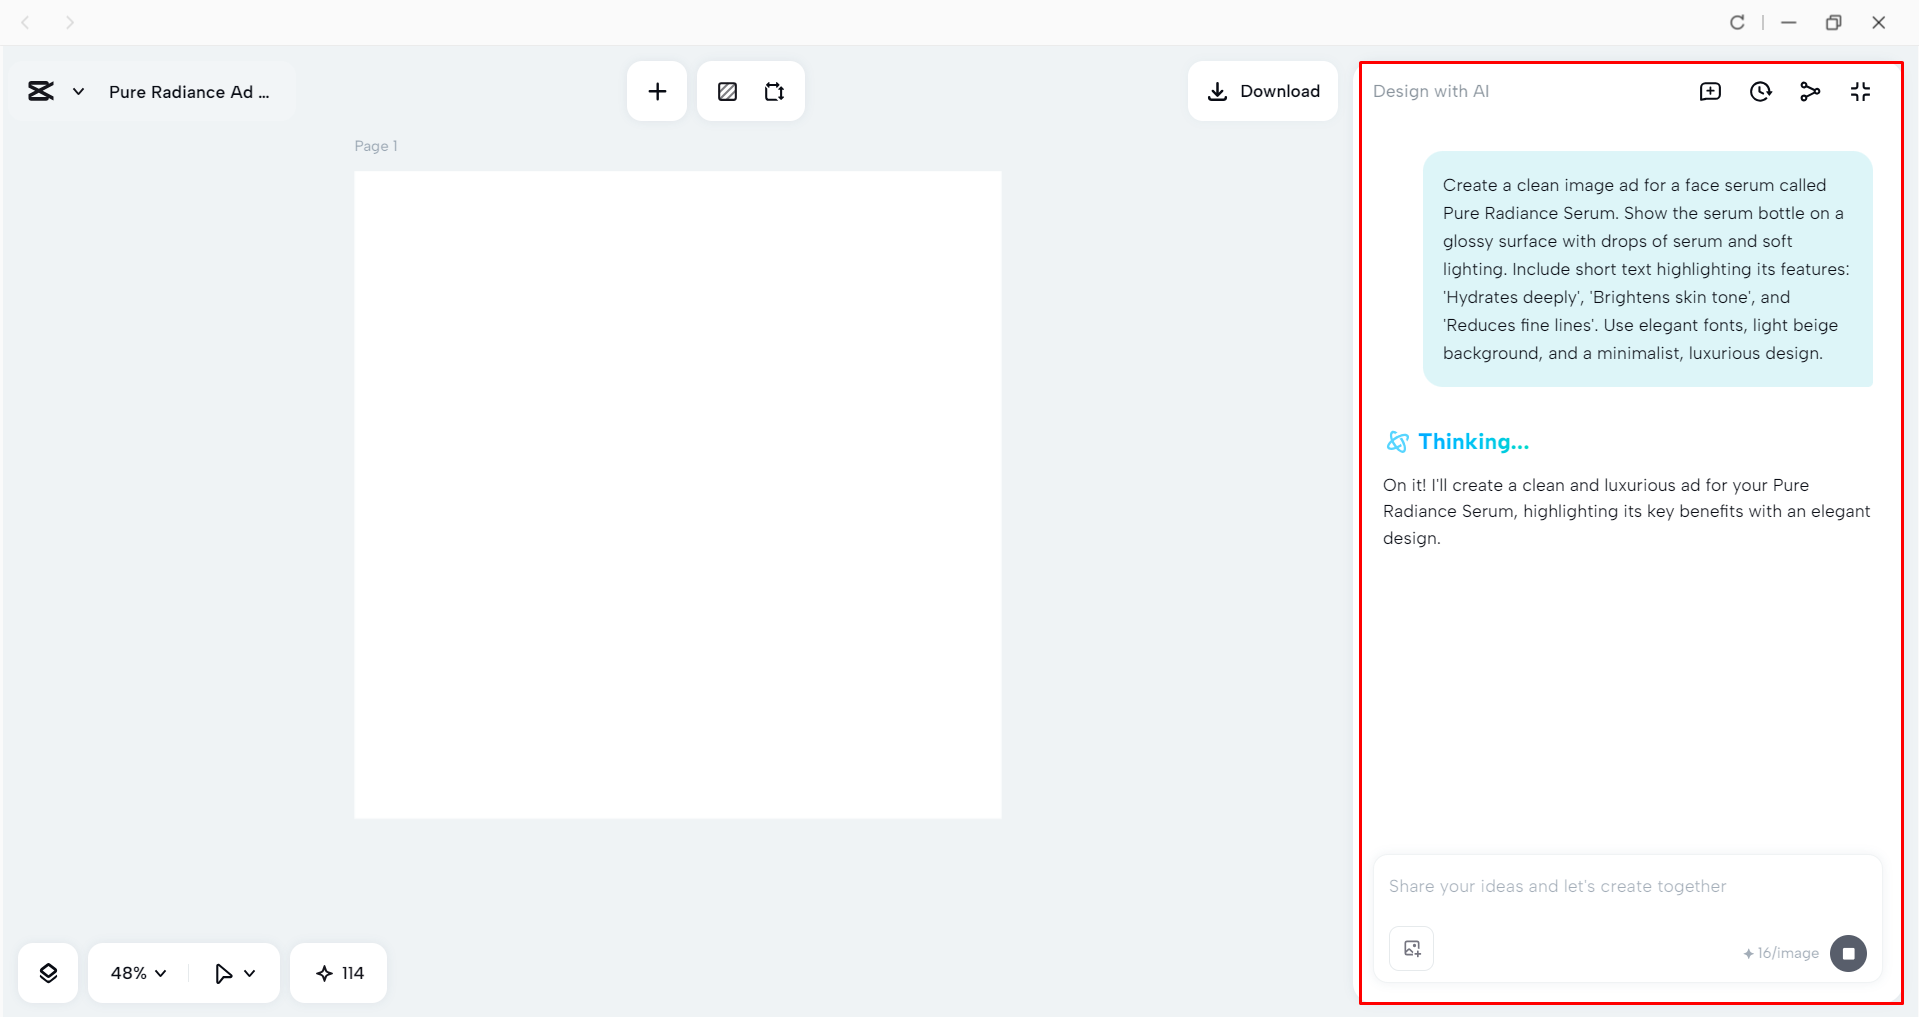Add a new element to the page

pos(656,90)
